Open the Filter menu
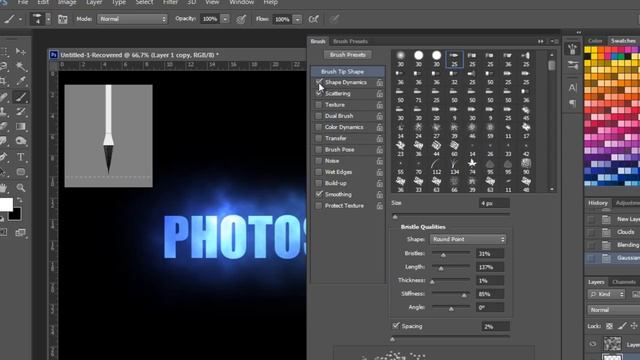This screenshot has width=640, height=360. 170,2
